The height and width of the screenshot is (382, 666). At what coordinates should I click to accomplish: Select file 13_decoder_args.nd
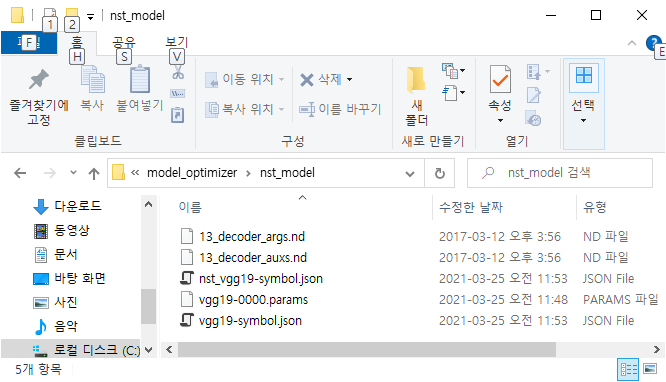click(252, 236)
